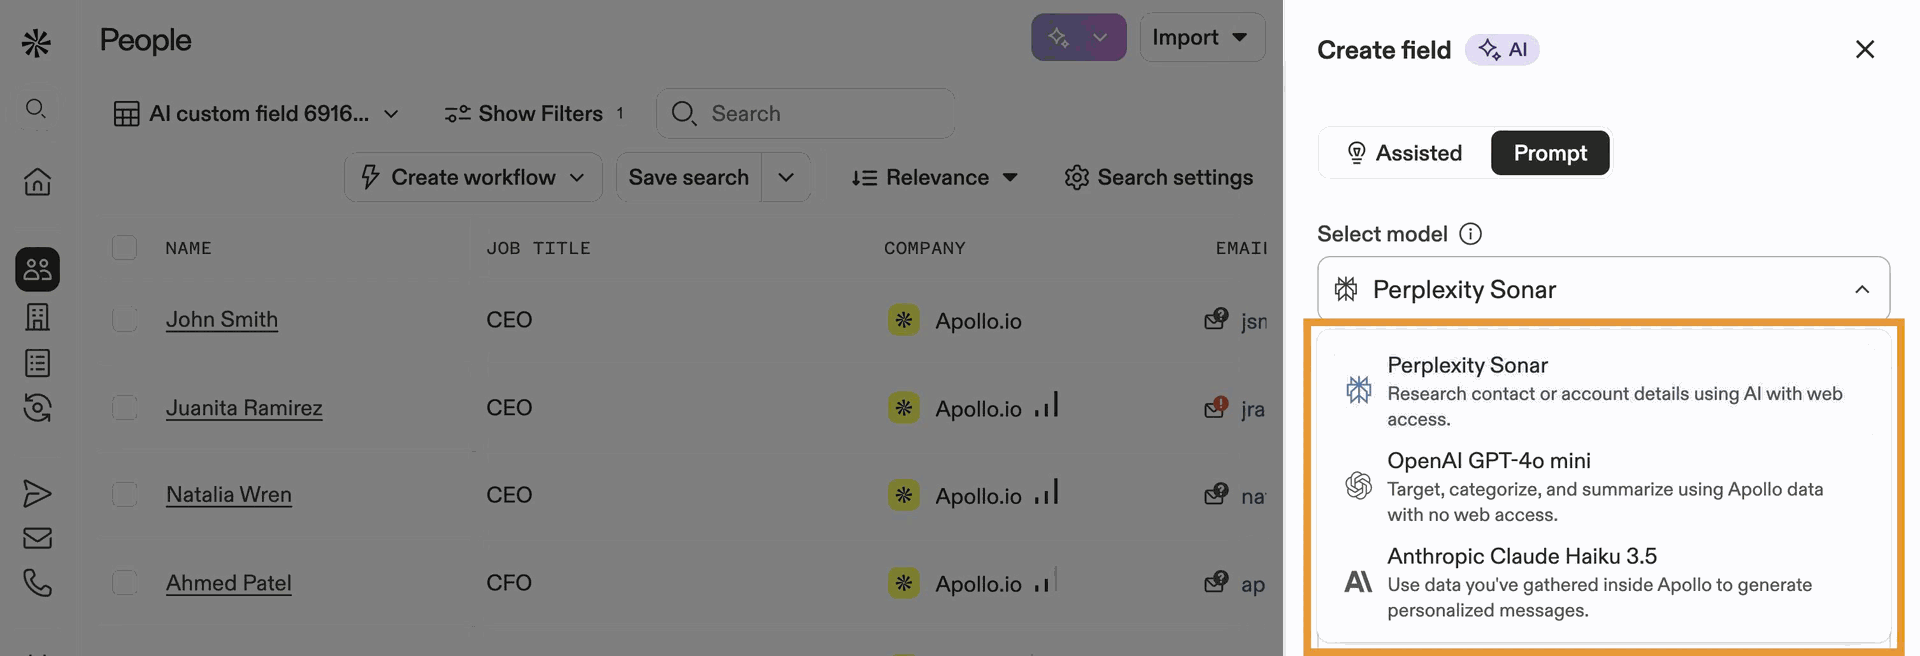The width and height of the screenshot is (1920, 656).
Task: Check the checkbox next to Ahmed Patel
Action: (124, 583)
